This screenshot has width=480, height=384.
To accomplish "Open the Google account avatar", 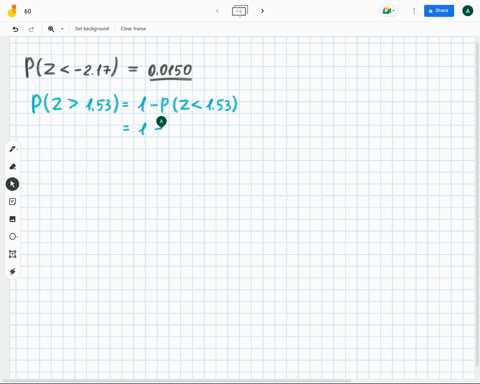I will click(x=468, y=11).
